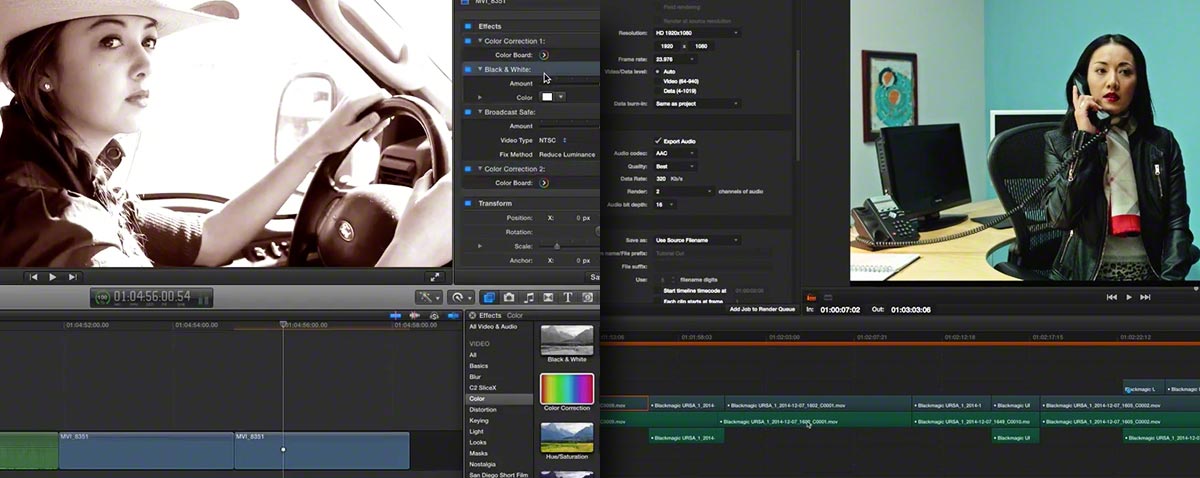Disable the Broadcast Safe effect checkbox

click(467, 112)
